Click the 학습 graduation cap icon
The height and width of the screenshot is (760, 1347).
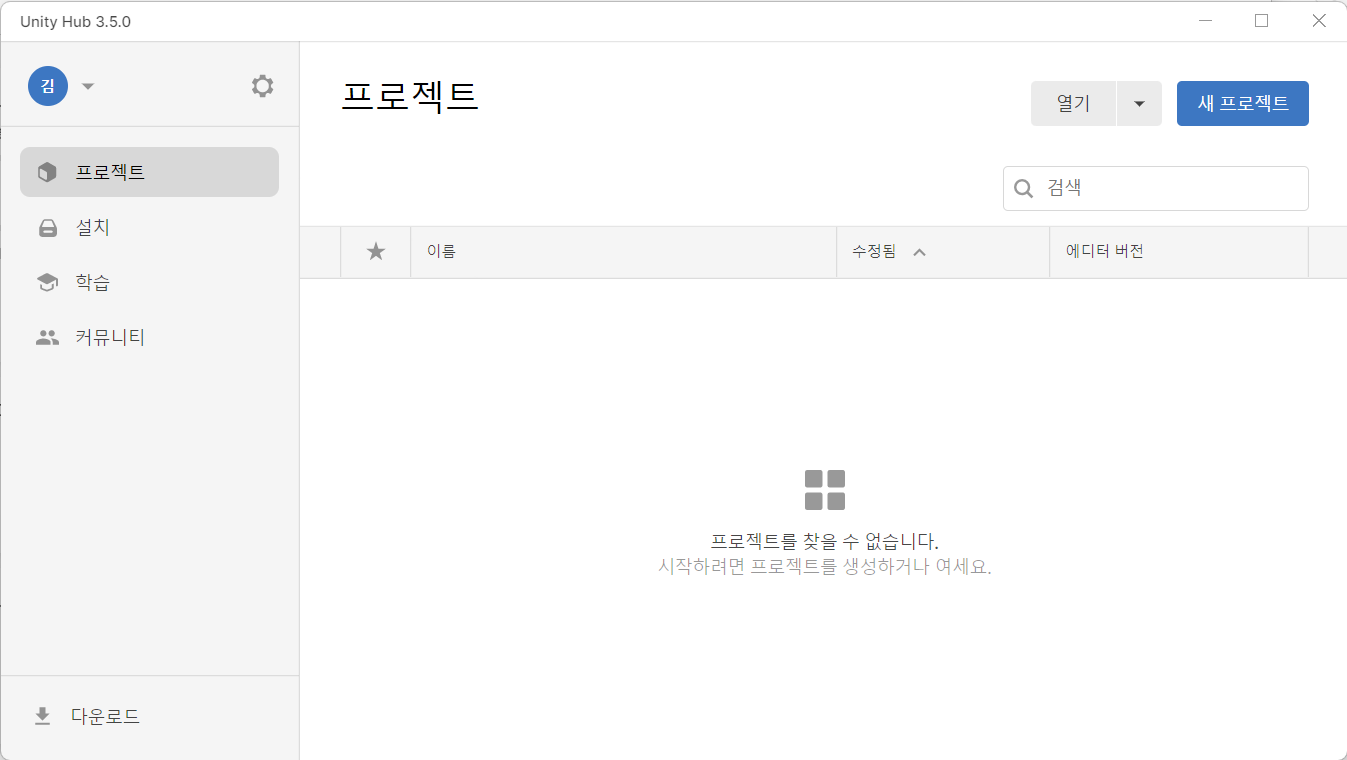(47, 283)
